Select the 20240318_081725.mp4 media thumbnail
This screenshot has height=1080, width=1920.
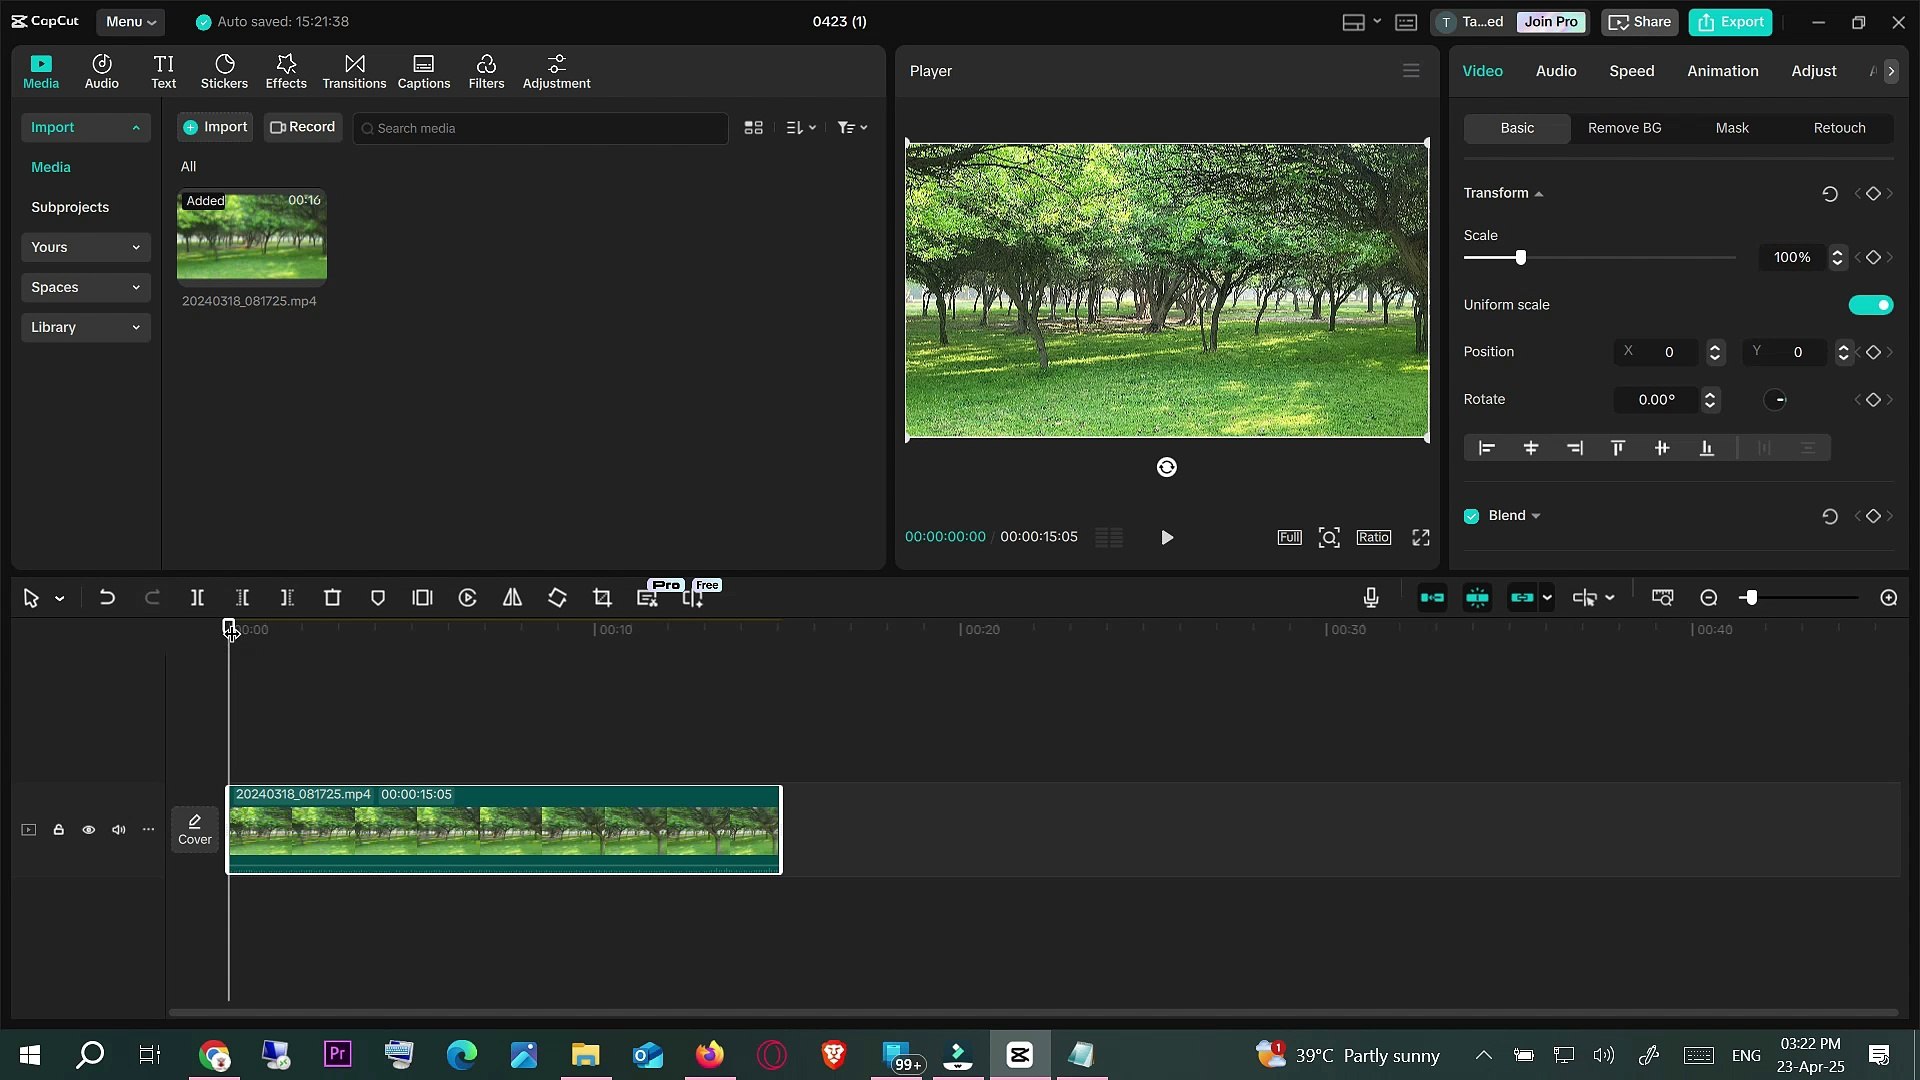coord(251,236)
